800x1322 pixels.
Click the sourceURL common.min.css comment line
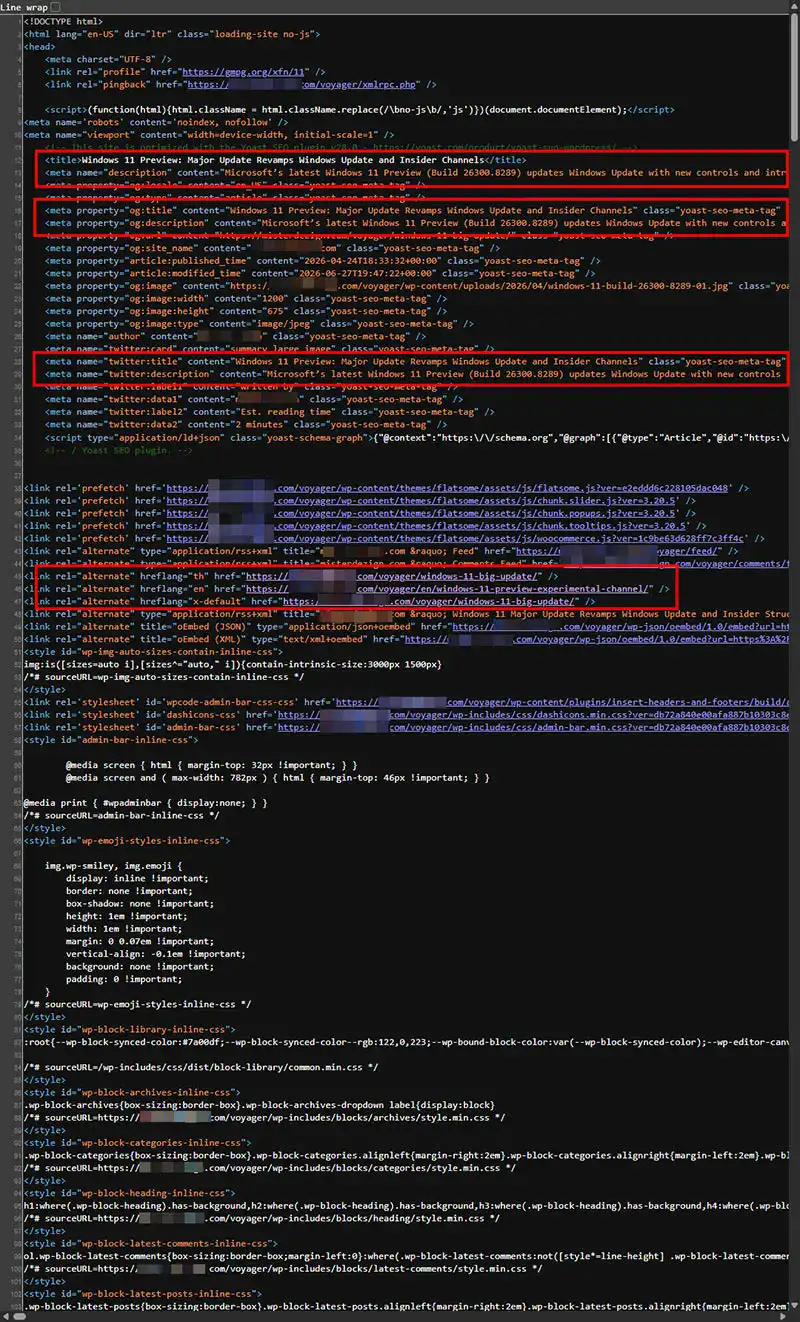tap(202, 1067)
